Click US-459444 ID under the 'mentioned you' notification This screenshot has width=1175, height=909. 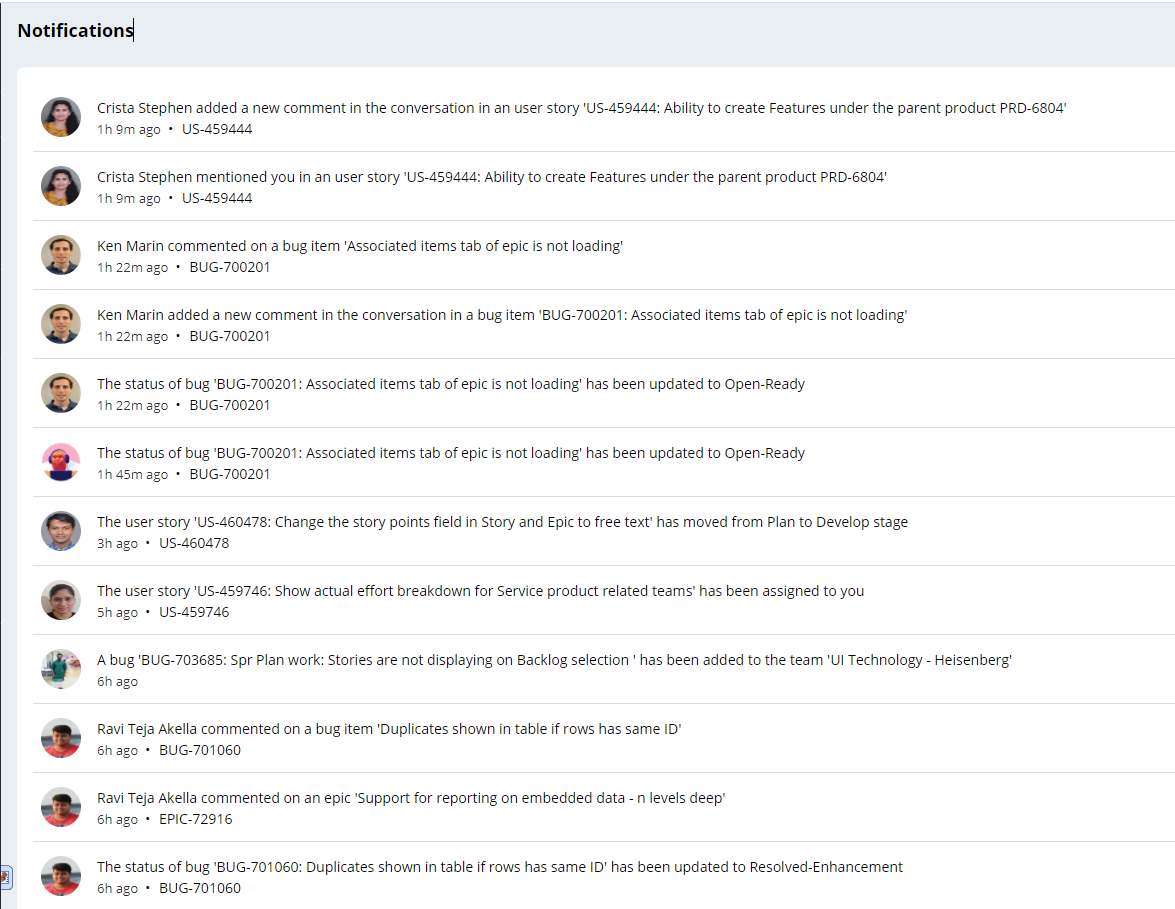[x=217, y=198]
